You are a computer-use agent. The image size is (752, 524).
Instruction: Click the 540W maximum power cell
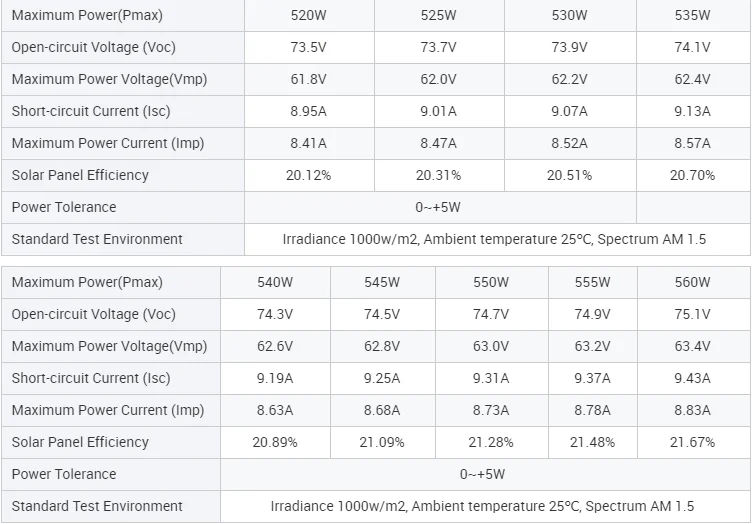[275, 283]
